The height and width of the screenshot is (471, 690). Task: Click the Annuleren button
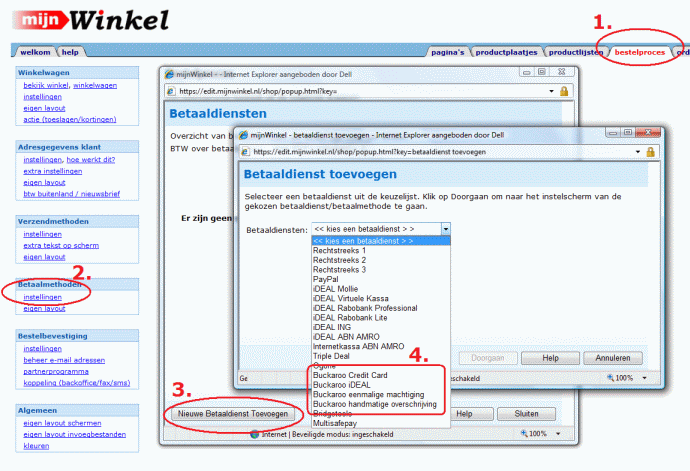click(x=613, y=358)
